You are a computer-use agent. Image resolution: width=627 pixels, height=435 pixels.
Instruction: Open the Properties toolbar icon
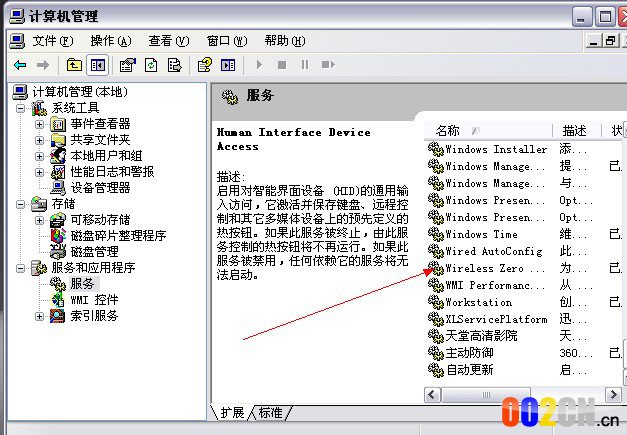(128, 65)
